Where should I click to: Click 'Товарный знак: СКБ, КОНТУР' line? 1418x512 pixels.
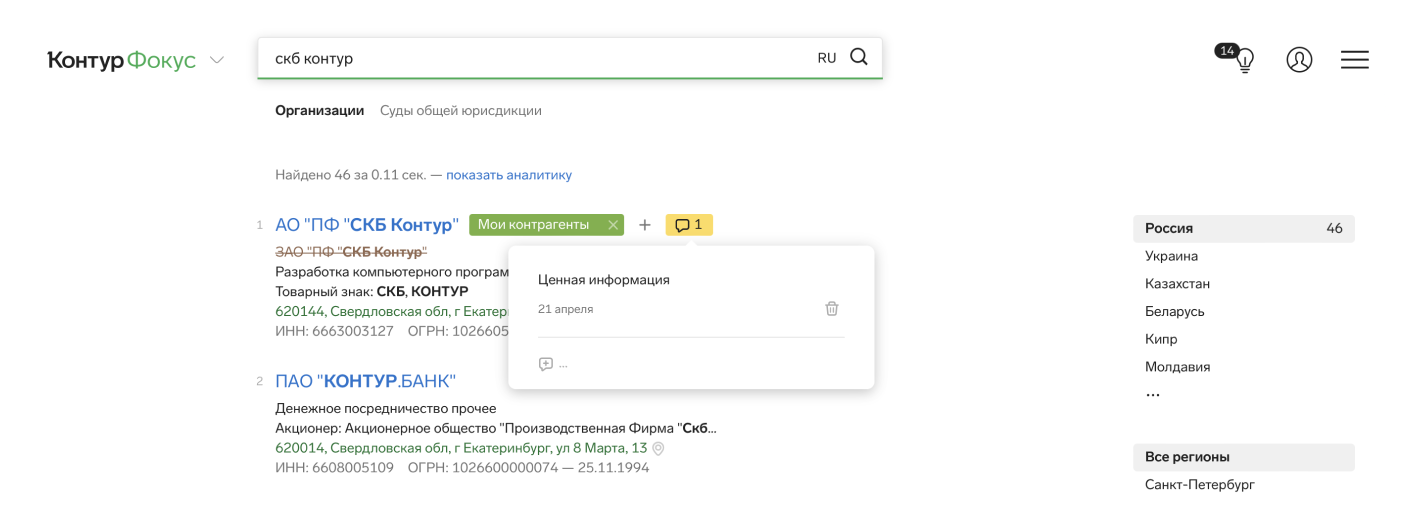pos(372,291)
